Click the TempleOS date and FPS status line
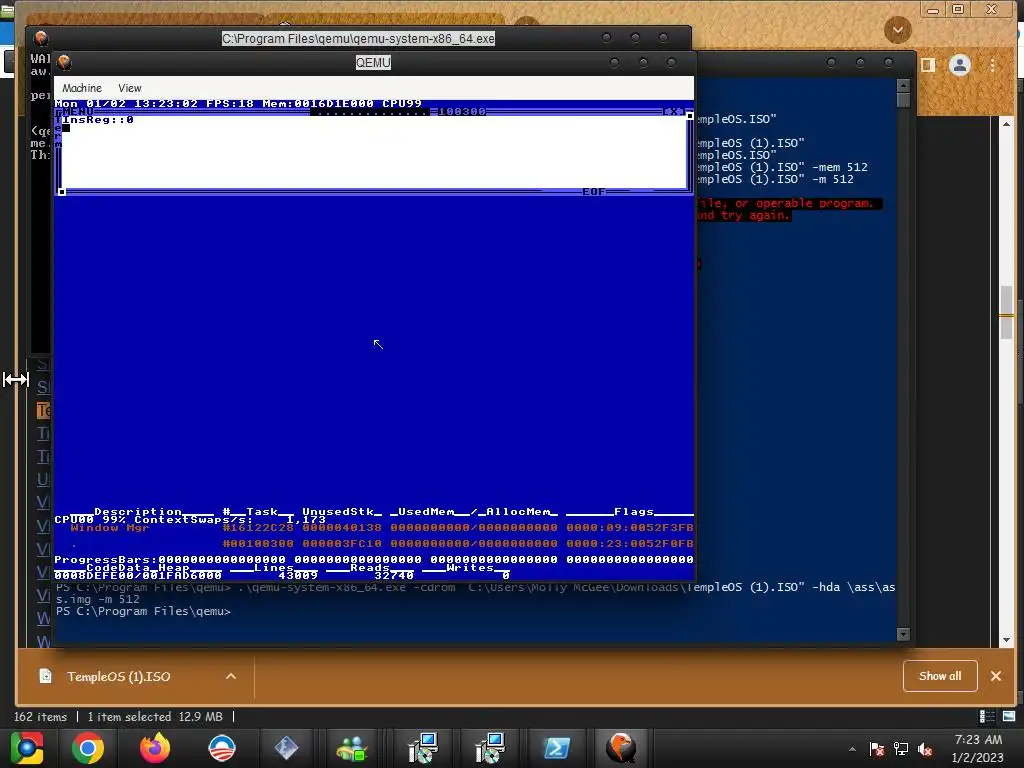The image size is (1024, 768). point(238,104)
